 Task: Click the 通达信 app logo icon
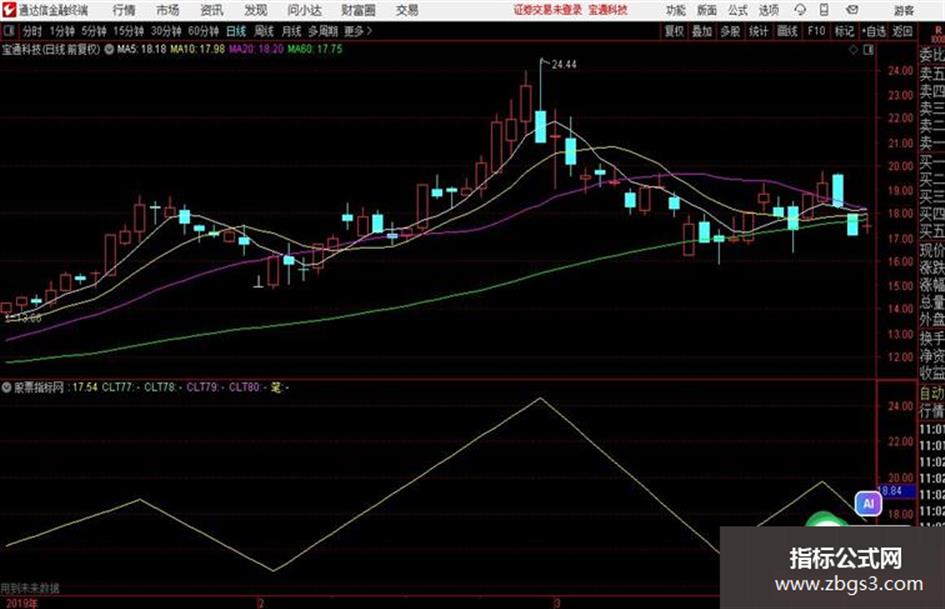(9, 10)
